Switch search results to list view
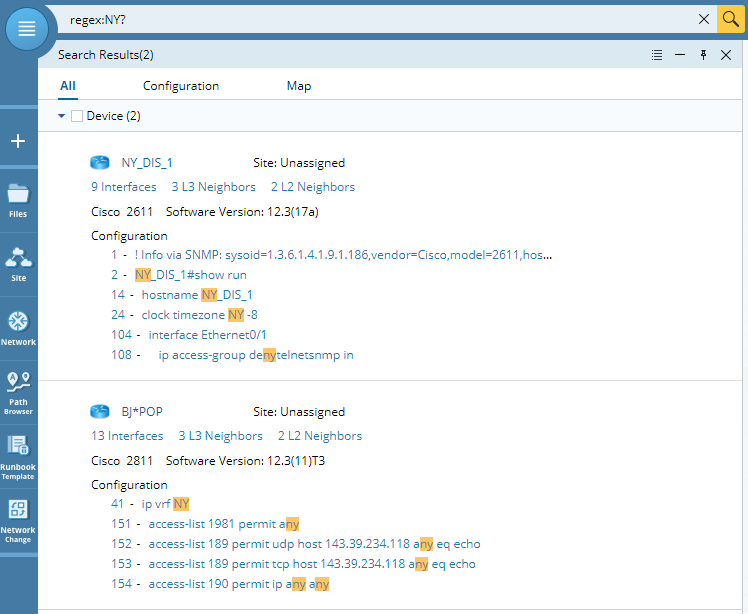Image resolution: width=748 pixels, height=614 pixels. [657, 55]
